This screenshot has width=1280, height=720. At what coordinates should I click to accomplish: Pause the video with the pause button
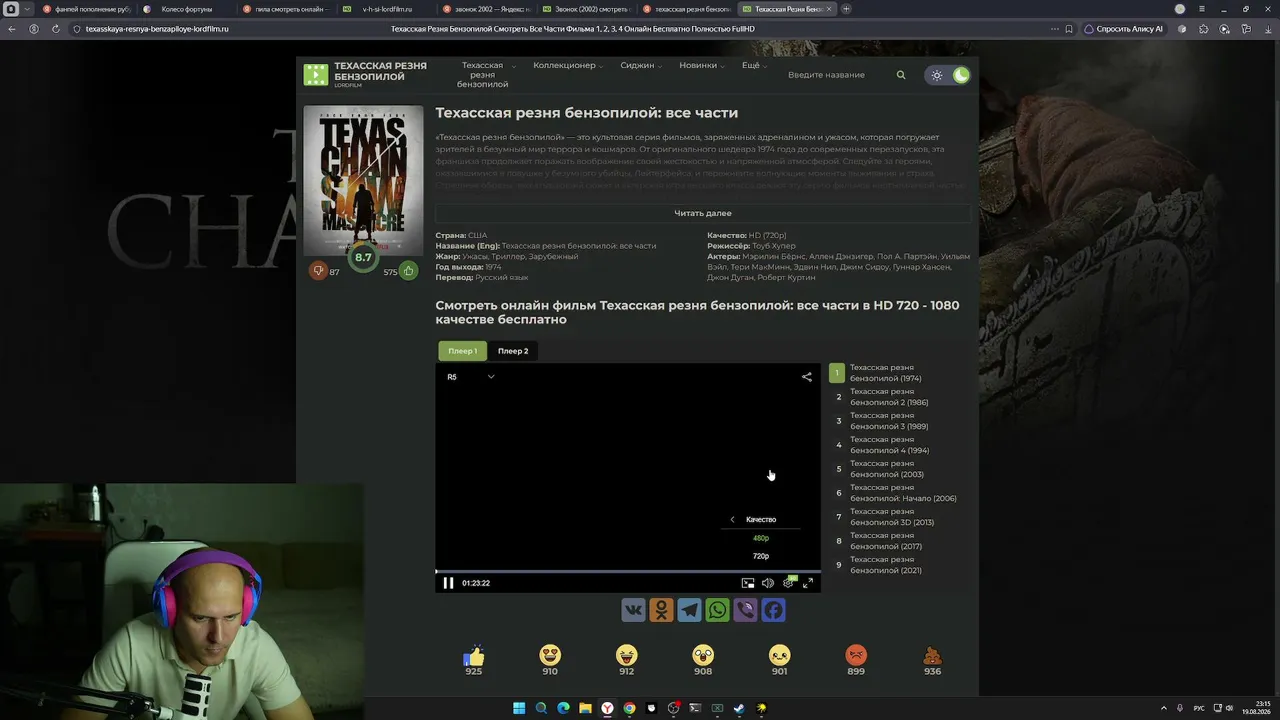[448, 583]
